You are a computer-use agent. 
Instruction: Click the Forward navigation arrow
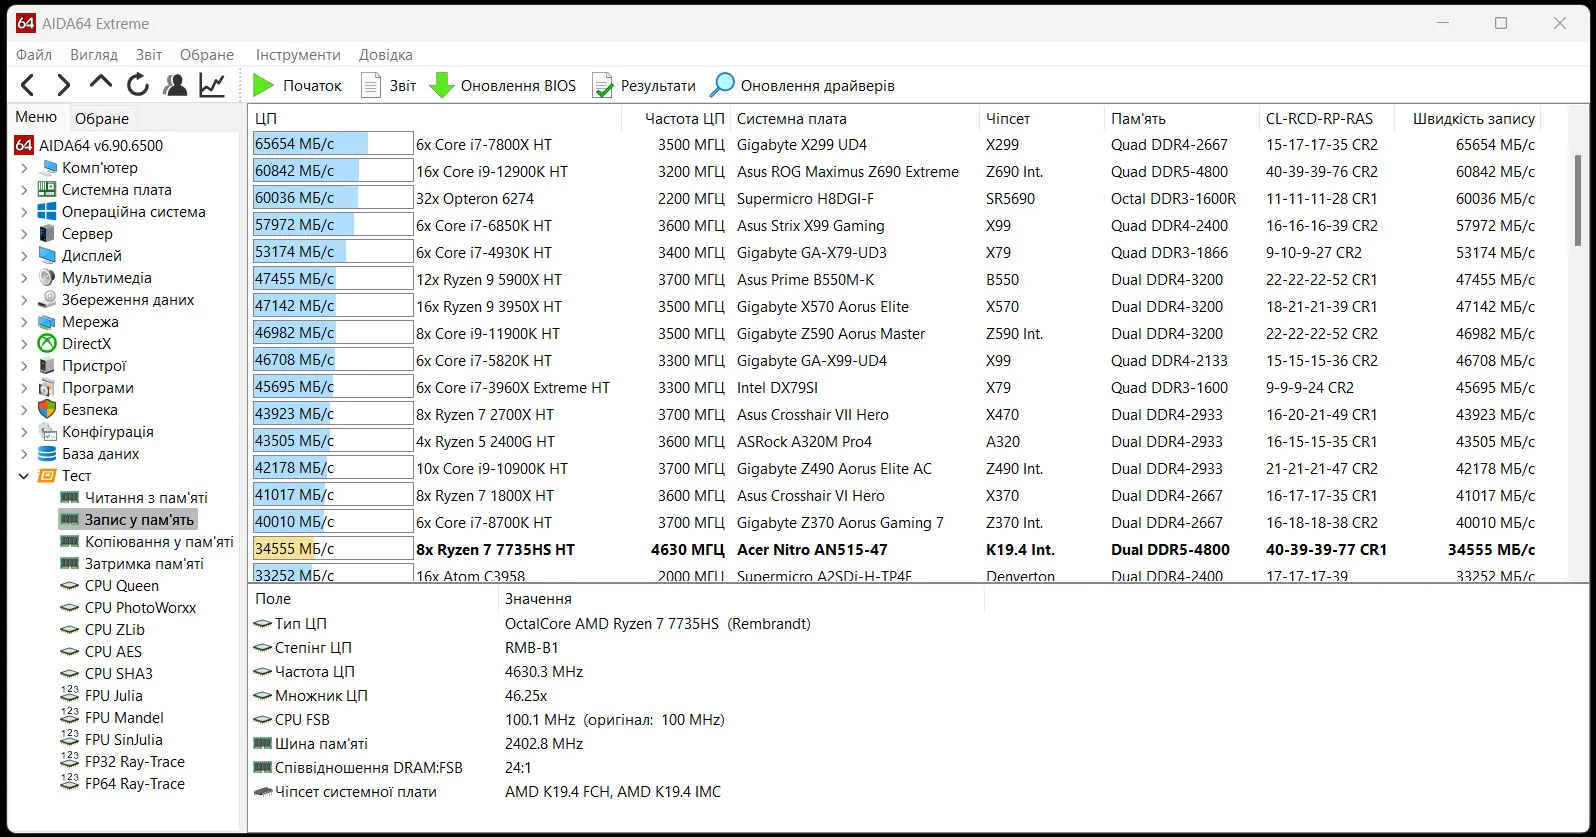[x=63, y=85]
